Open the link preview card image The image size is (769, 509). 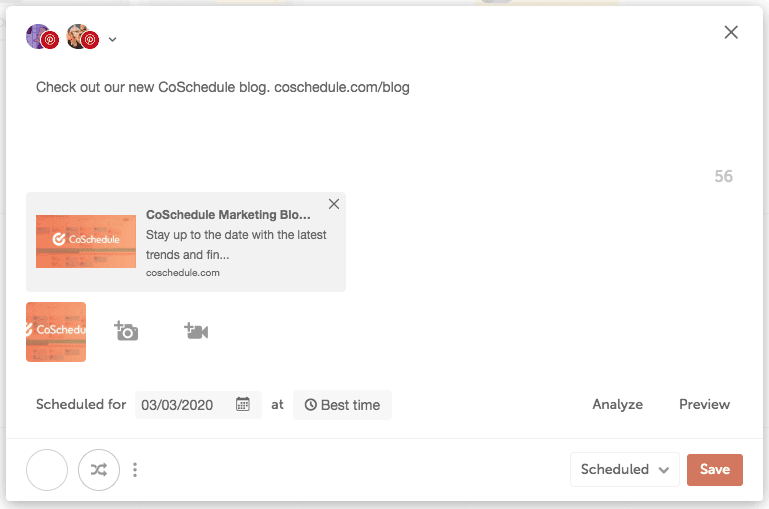pyautogui.click(x=86, y=241)
